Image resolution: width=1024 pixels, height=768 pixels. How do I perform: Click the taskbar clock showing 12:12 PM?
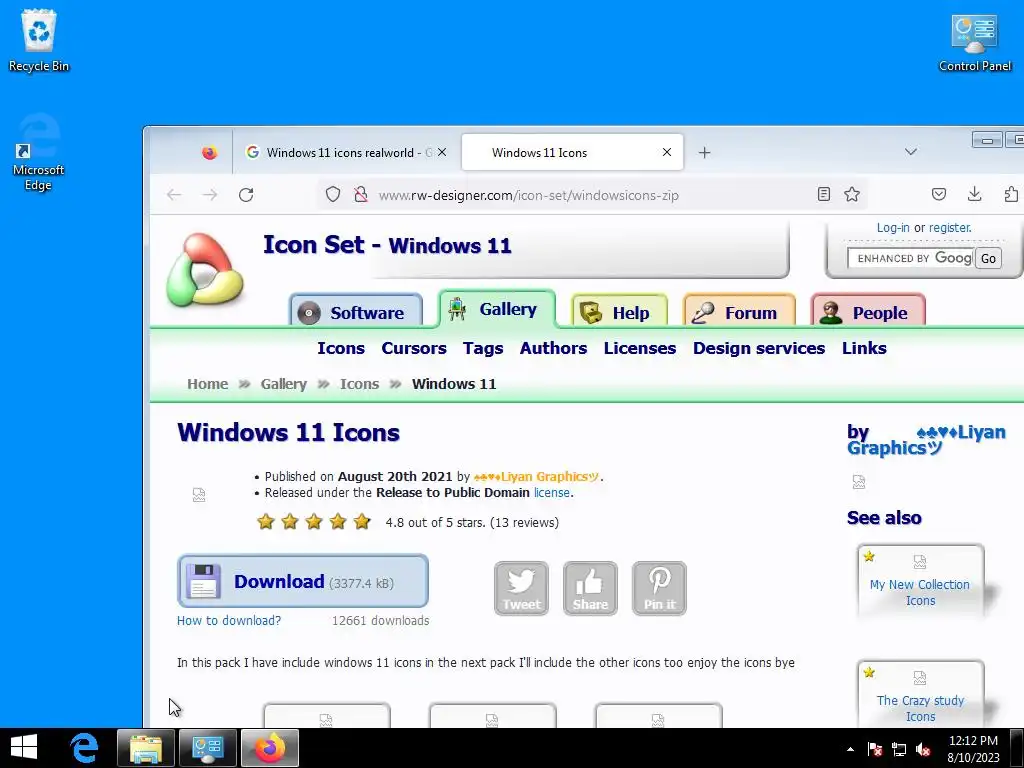[973, 748]
